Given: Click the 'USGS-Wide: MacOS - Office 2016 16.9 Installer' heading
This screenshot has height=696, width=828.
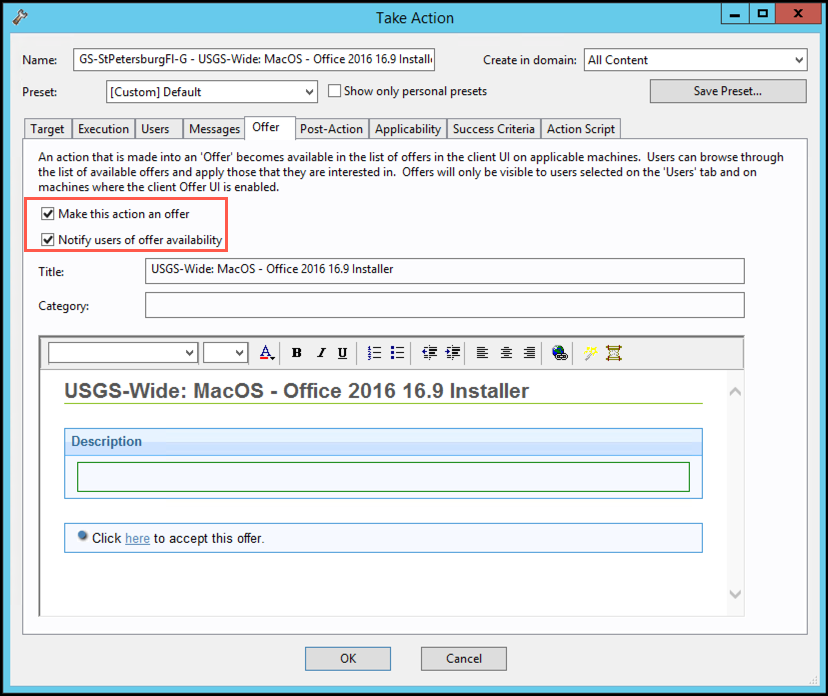Looking at the screenshot, I should pyautogui.click(x=296, y=391).
